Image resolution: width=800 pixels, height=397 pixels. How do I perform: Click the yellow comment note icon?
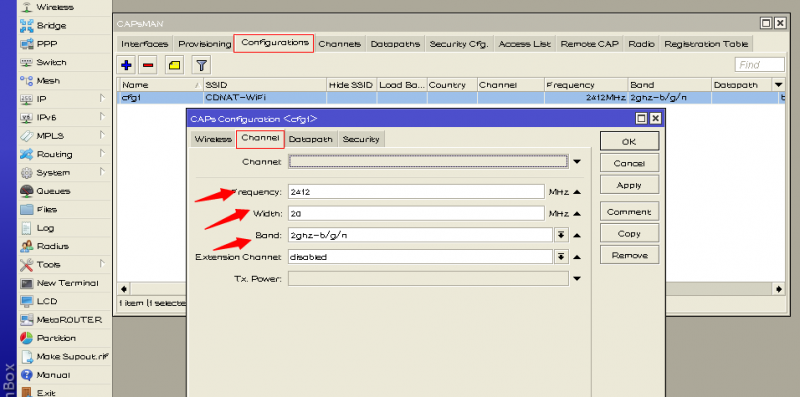[x=174, y=65]
